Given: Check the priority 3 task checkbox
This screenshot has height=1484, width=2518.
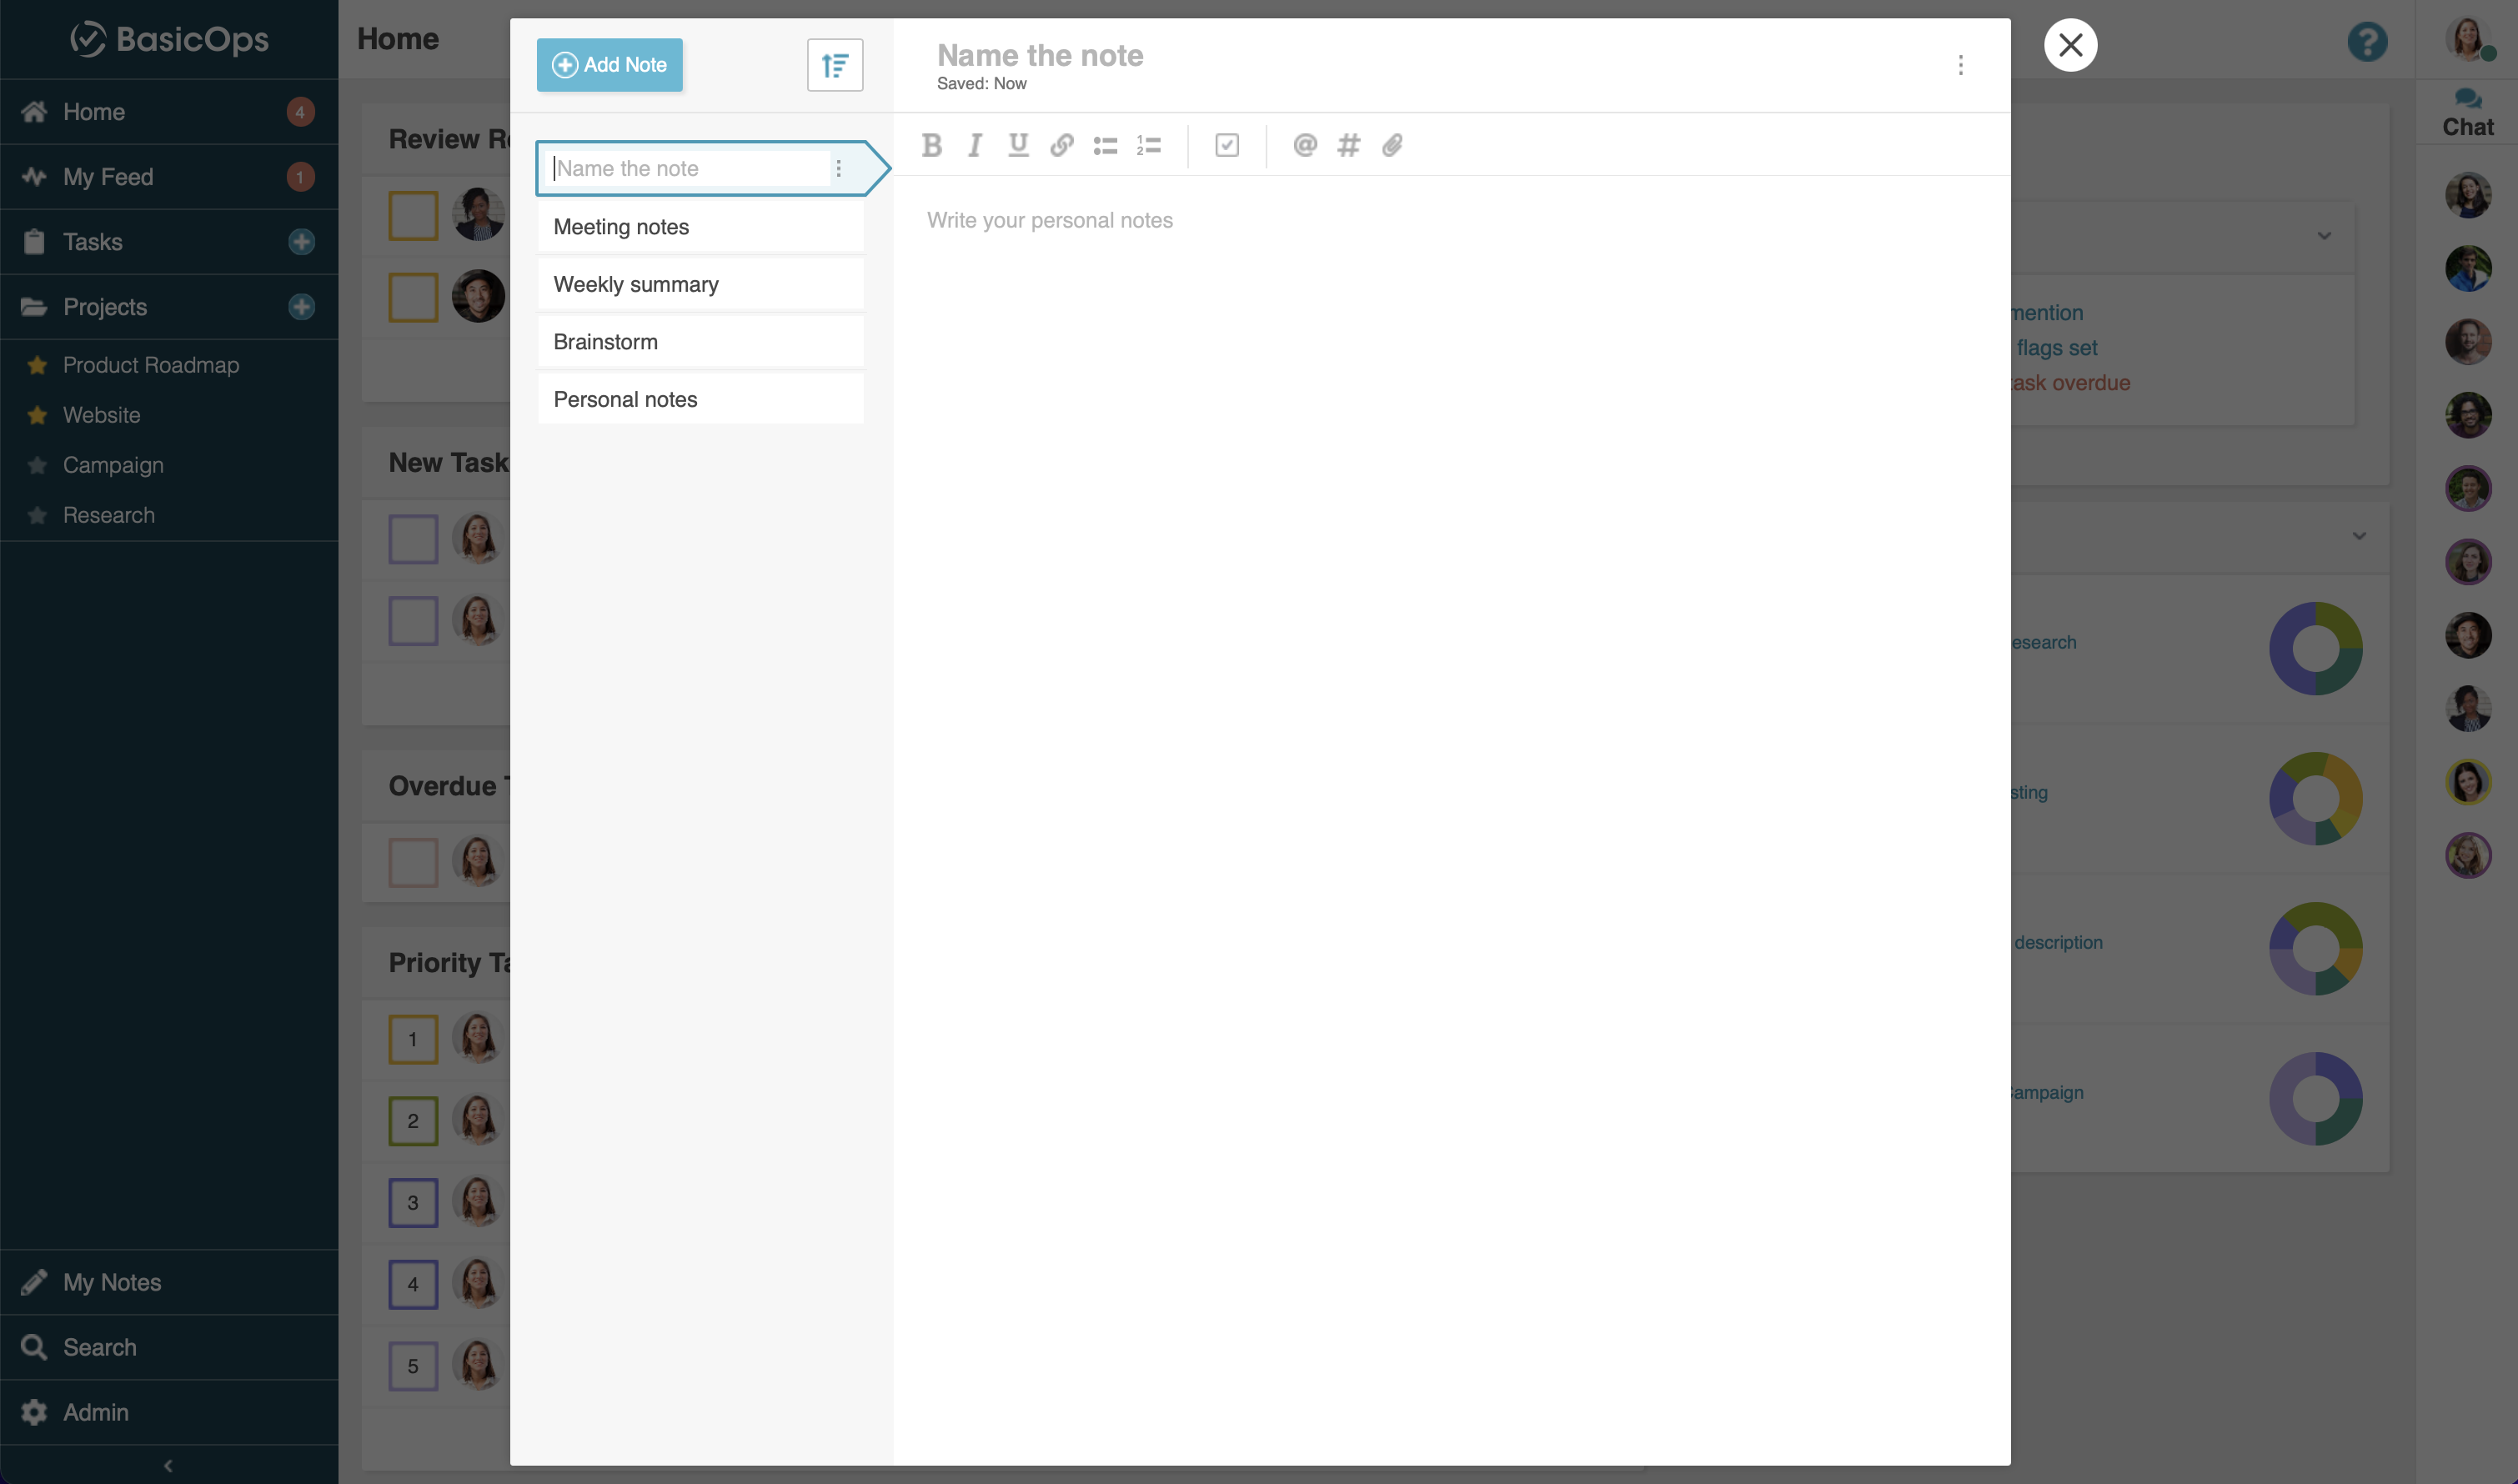Looking at the screenshot, I should (413, 1203).
